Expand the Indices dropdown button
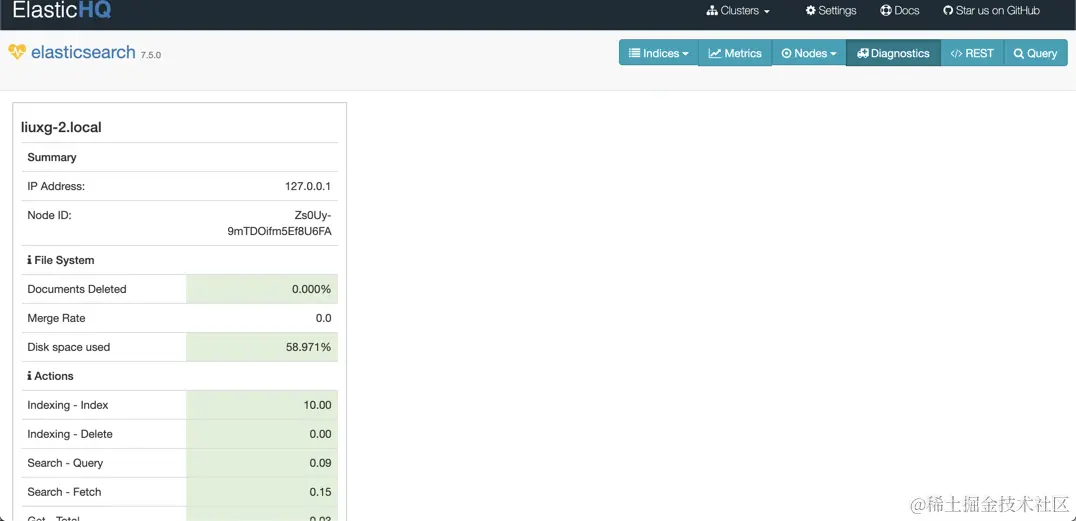Viewport: 1076px width, 521px height. tap(659, 53)
